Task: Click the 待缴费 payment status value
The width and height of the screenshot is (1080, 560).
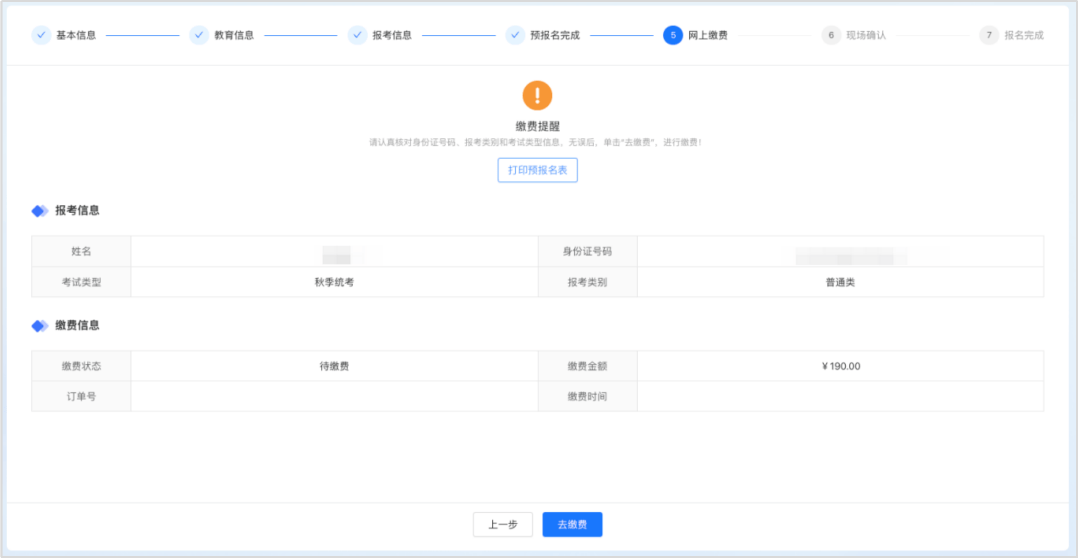Action: (x=334, y=366)
